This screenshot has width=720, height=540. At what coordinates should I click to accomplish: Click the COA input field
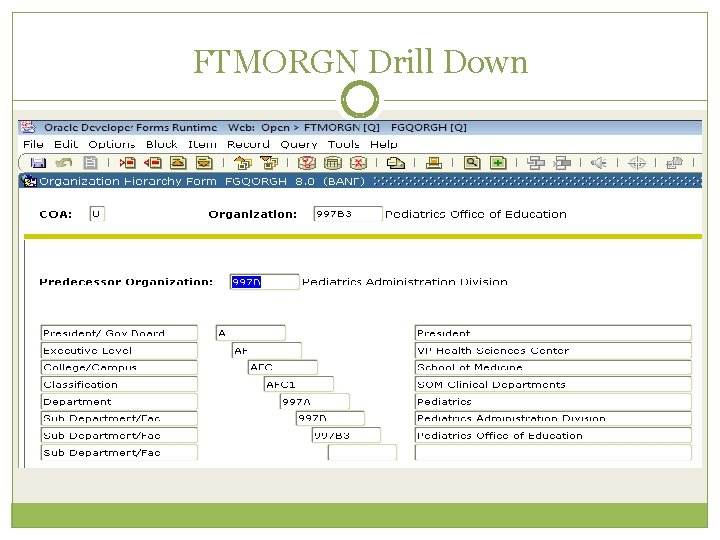(x=97, y=214)
